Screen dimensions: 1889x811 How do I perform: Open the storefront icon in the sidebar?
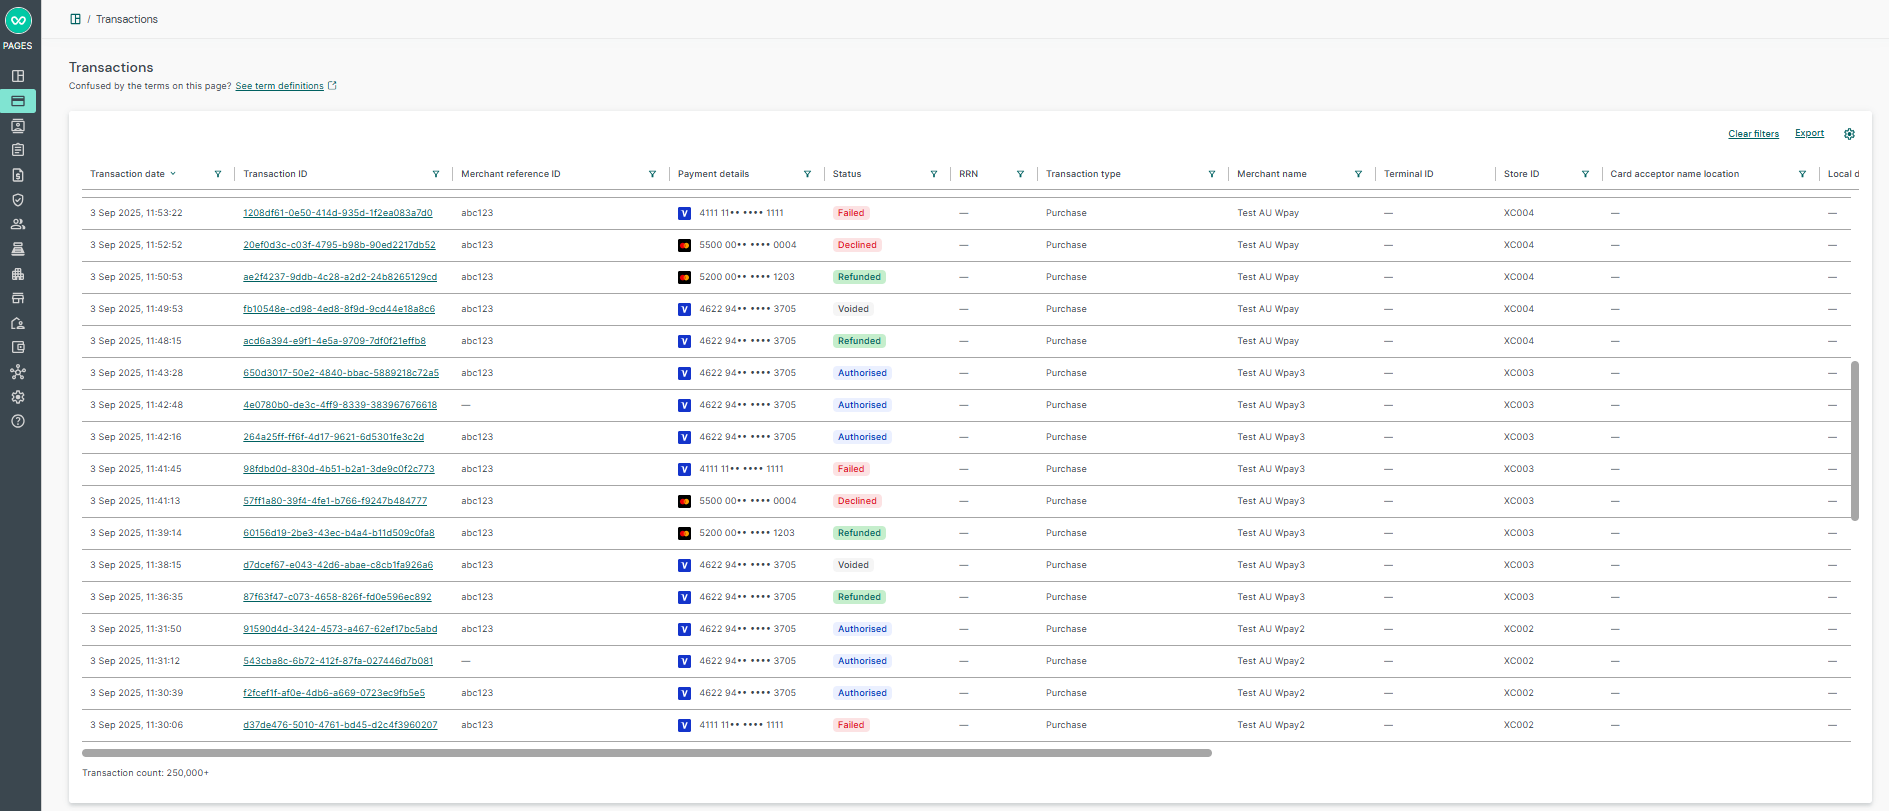pos(18,298)
